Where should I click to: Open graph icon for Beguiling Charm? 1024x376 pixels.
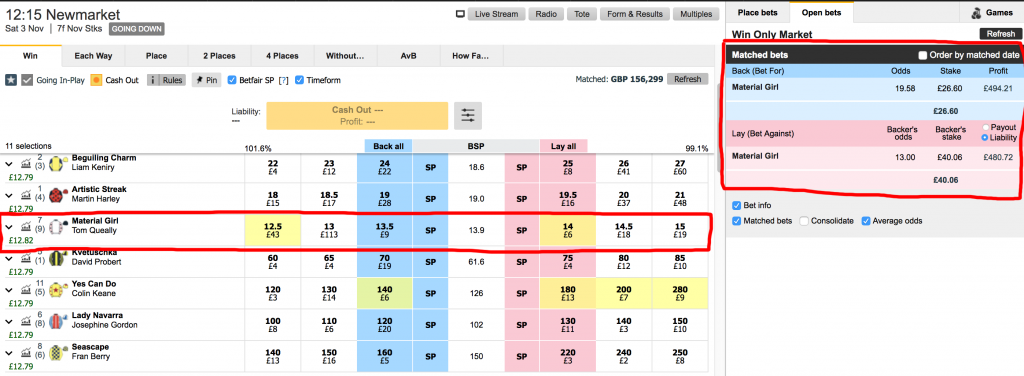(26, 163)
